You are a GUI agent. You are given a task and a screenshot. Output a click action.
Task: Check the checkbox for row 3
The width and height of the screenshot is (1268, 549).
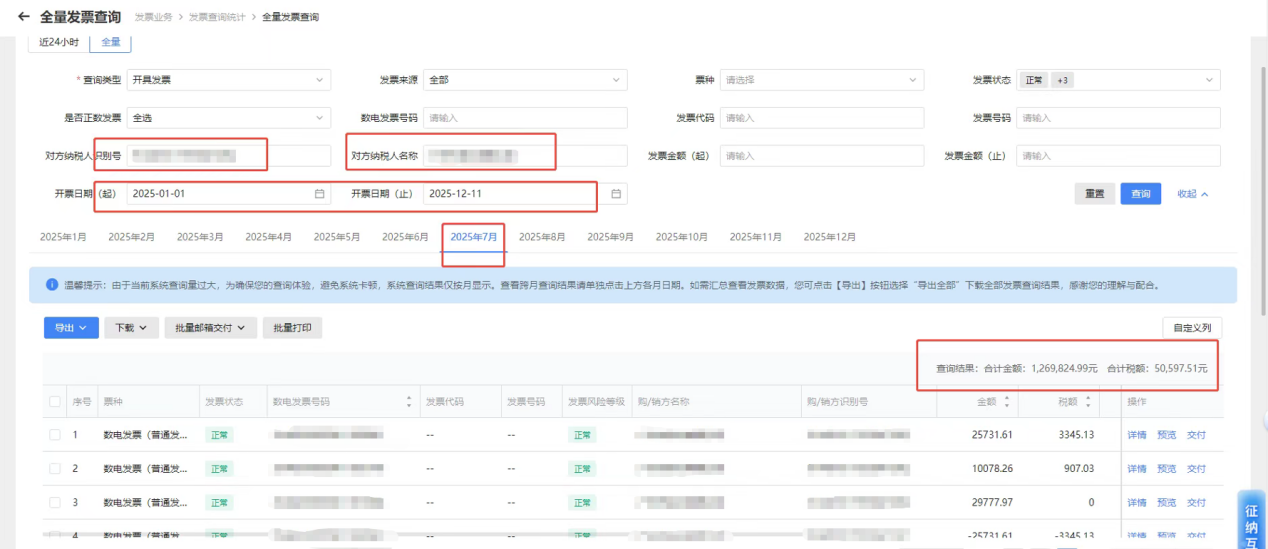(55, 502)
